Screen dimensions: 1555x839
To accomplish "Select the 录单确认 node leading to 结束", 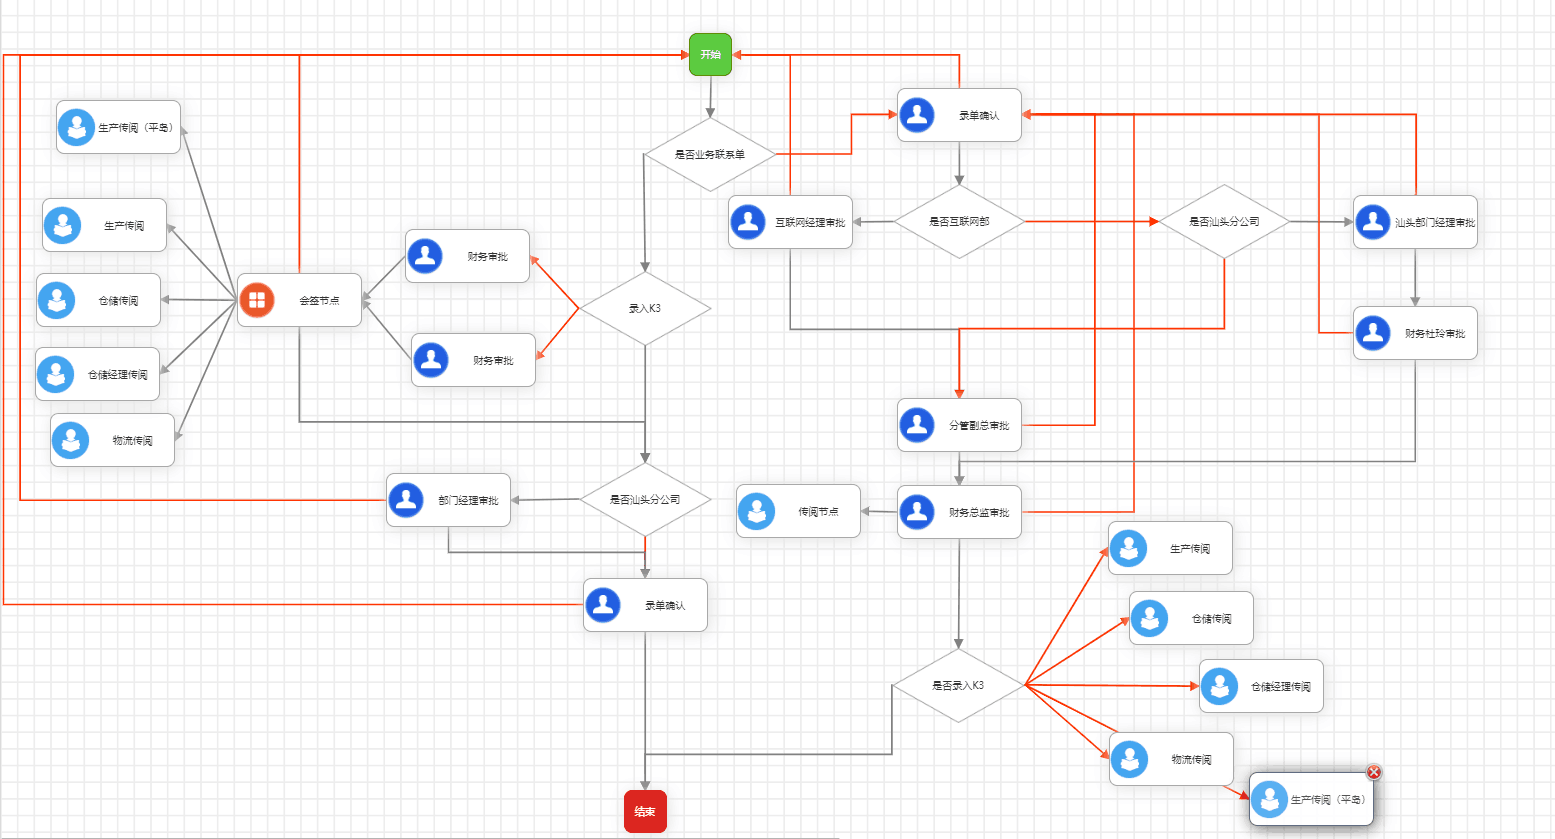I will tap(645, 605).
